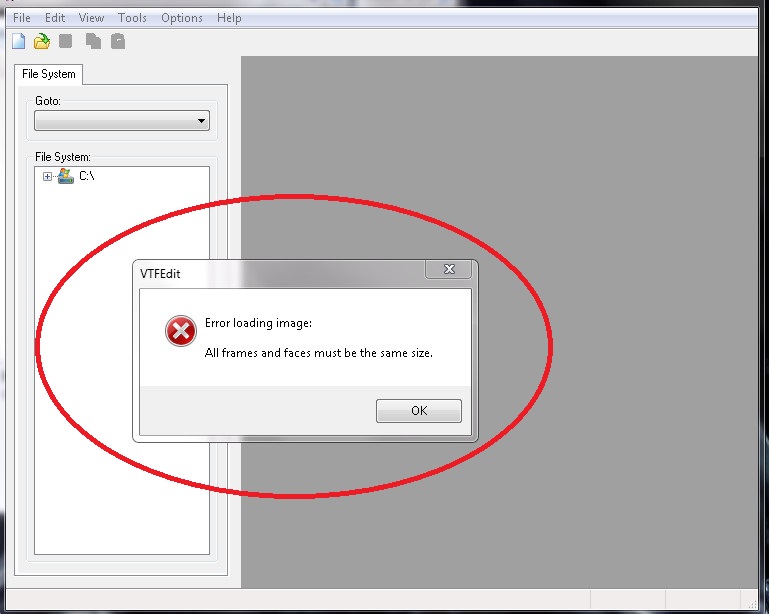Open the View menu
This screenshot has height=614, width=769.
(91, 18)
